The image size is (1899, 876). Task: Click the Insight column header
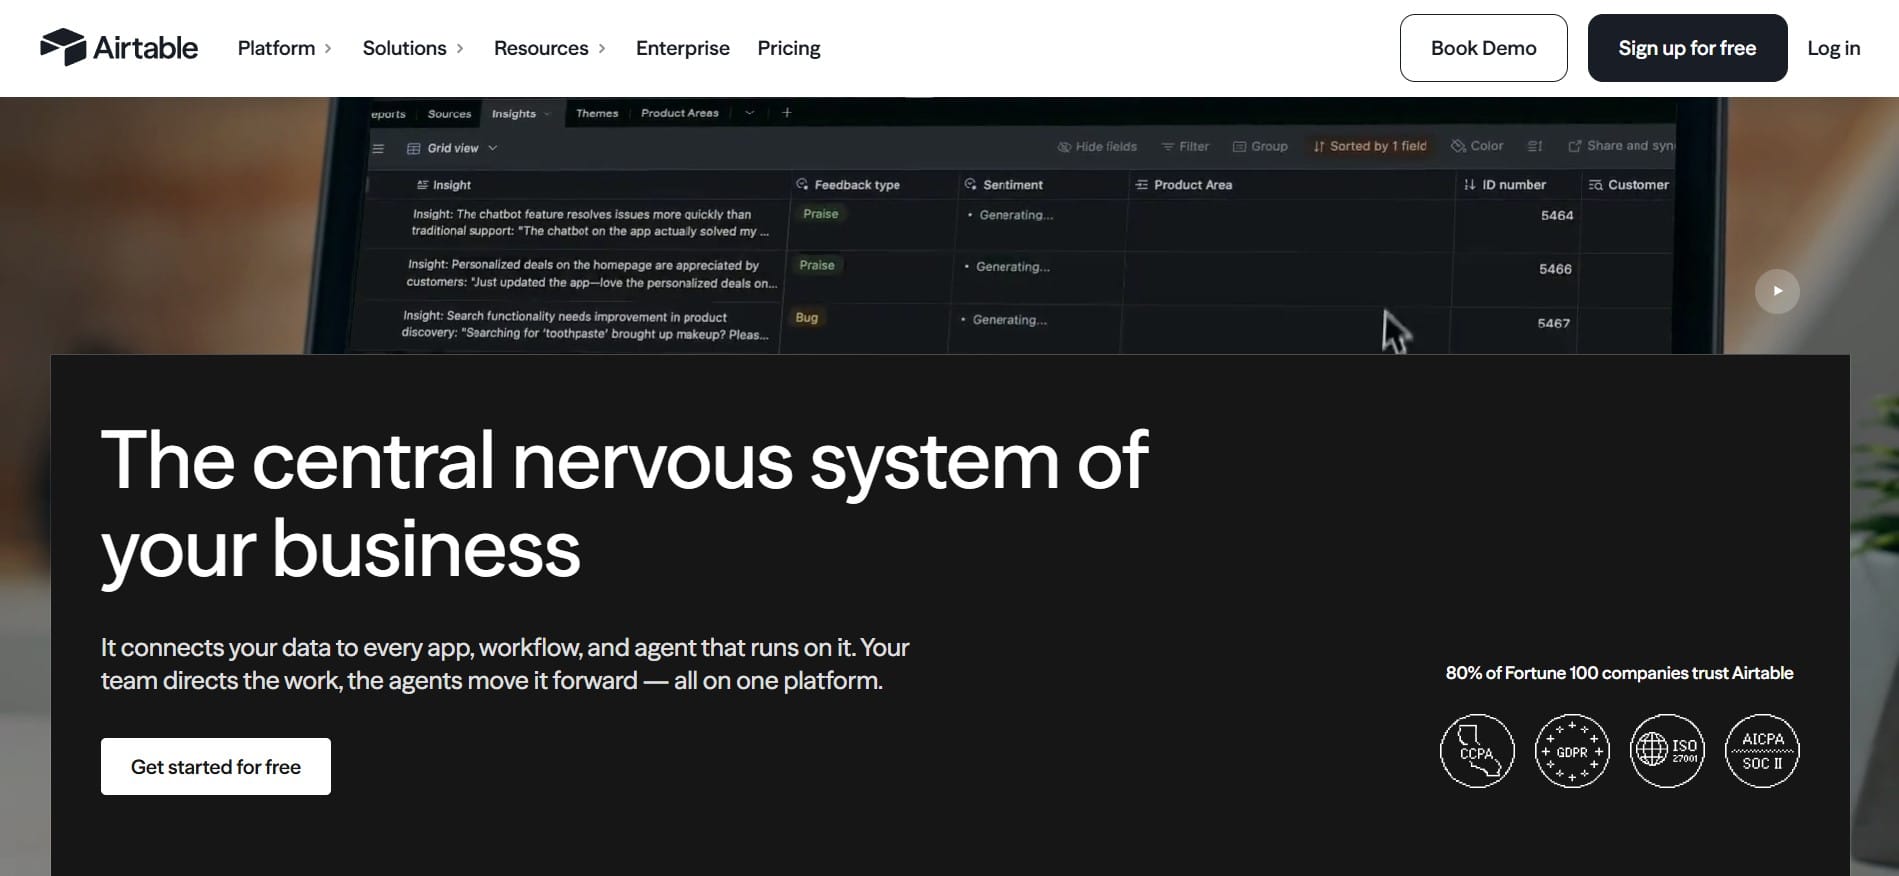coord(443,185)
